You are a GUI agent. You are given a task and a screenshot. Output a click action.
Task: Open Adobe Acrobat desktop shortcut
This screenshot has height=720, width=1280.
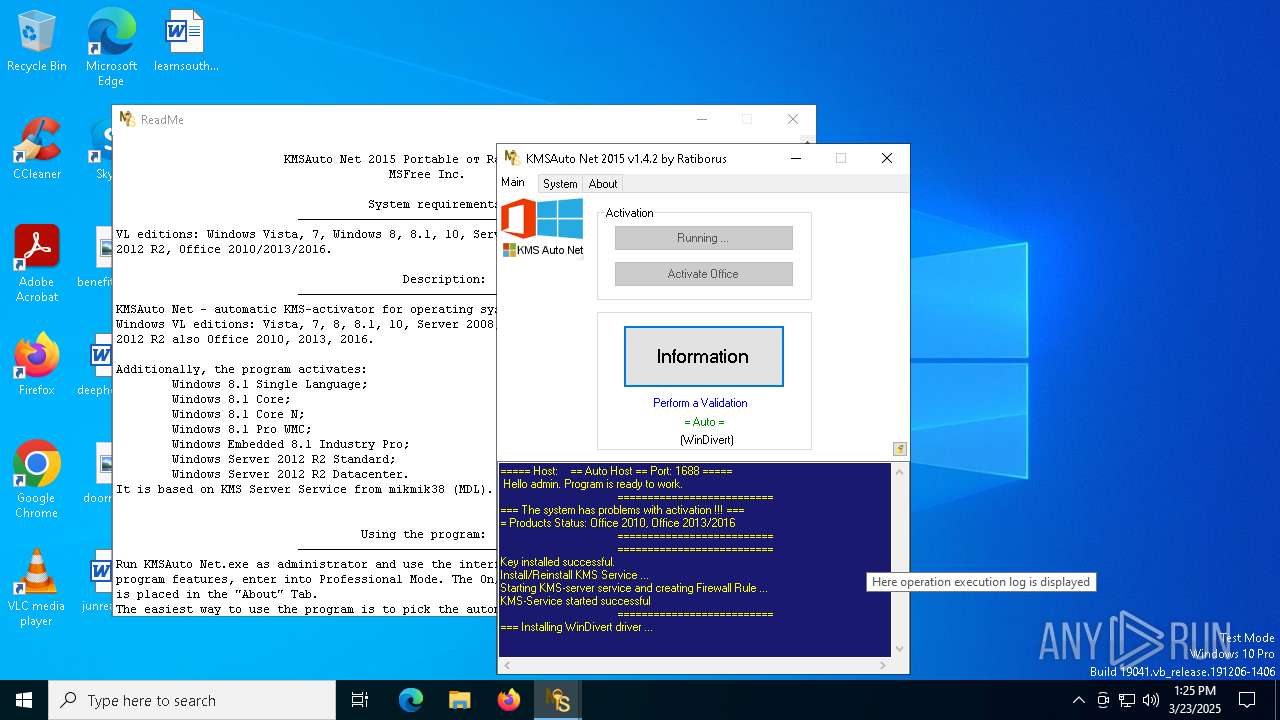coord(37,264)
